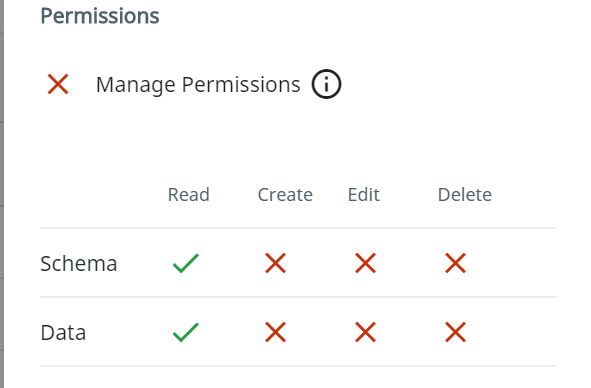
Task: Click the Schema Delete red X icon
Action: [455, 263]
